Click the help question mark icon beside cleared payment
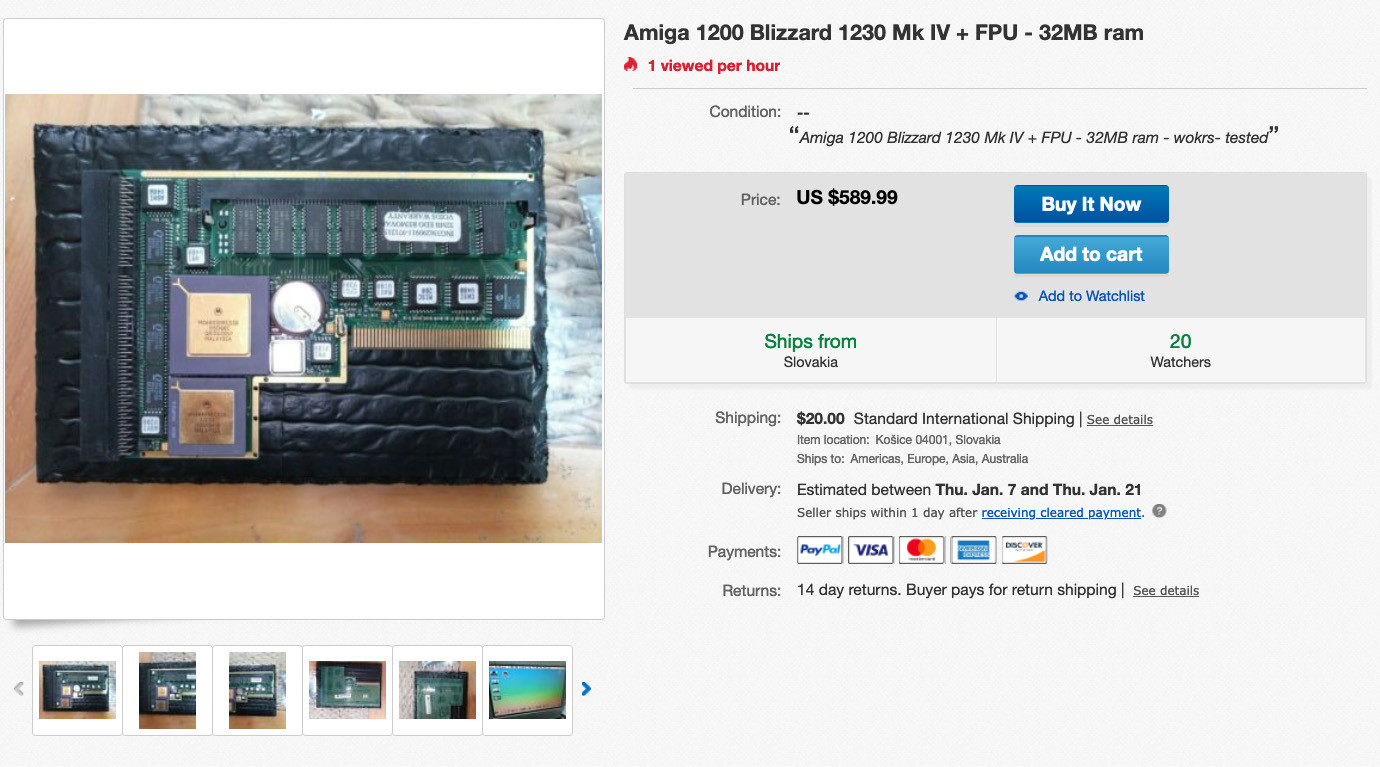Image resolution: width=1380 pixels, height=767 pixels. pos(1159,511)
